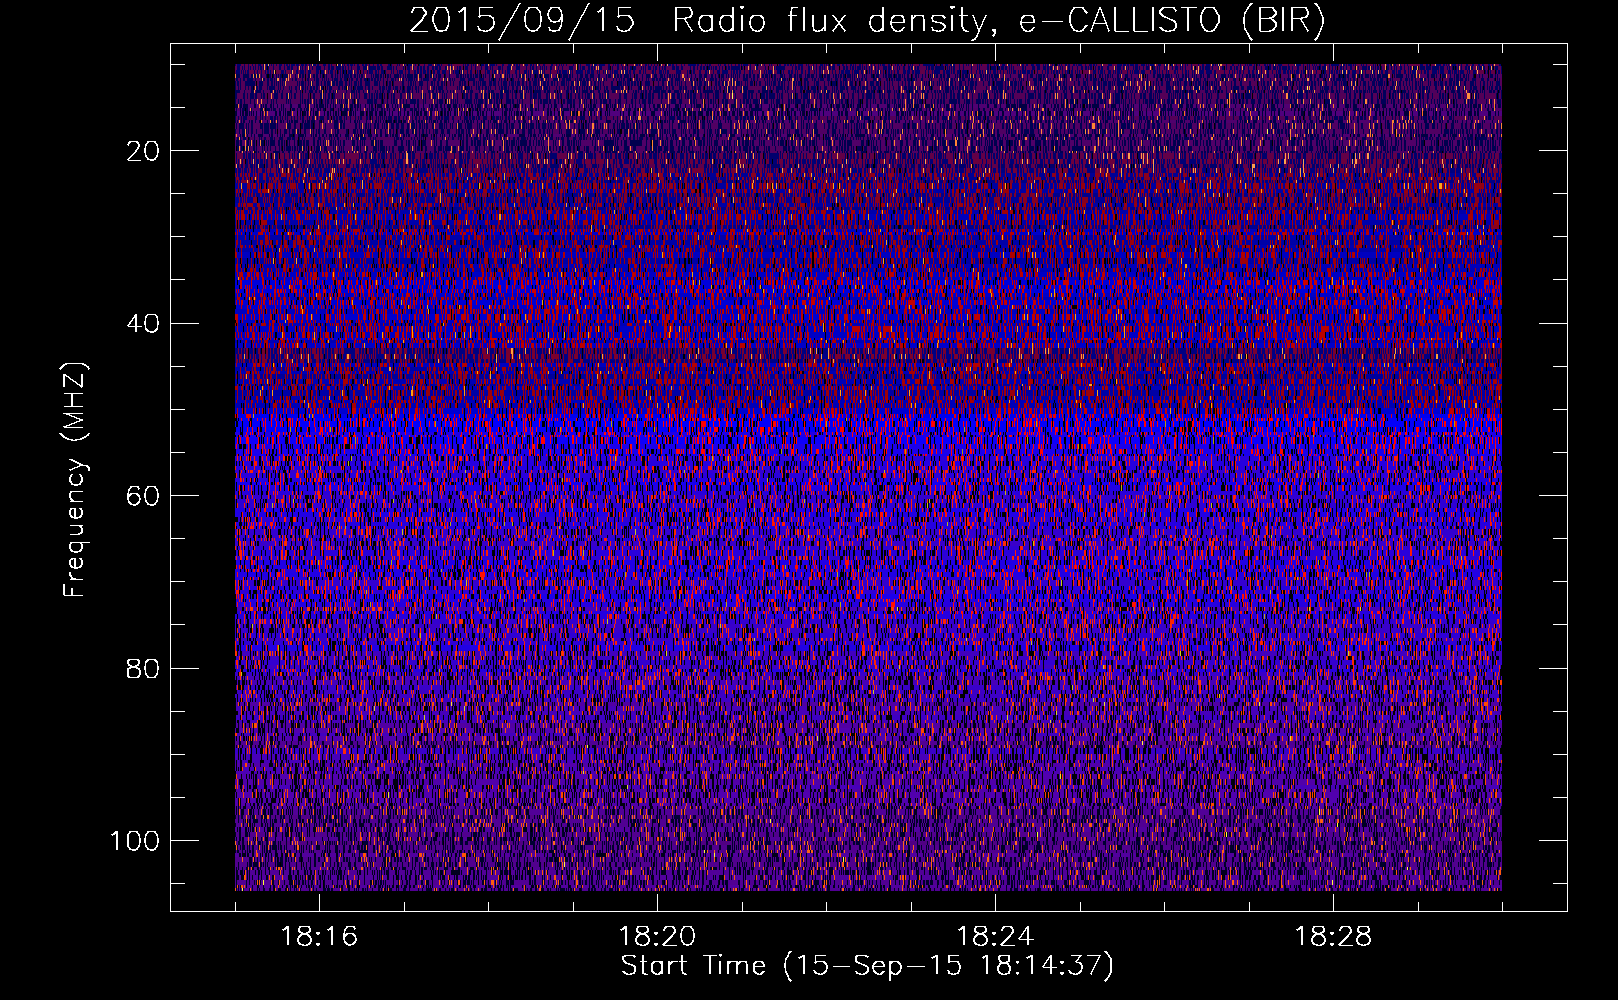Click the 100 MHz frequency tick label
Viewport: 1618px width, 1000px height.
pyautogui.click(x=135, y=841)
